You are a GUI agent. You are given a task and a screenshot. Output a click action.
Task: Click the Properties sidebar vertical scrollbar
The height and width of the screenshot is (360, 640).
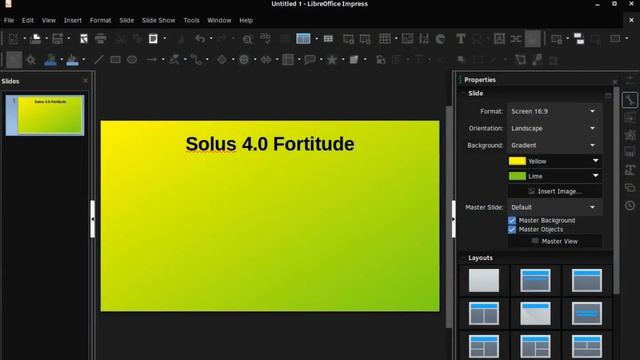click(x=616, y=190)
